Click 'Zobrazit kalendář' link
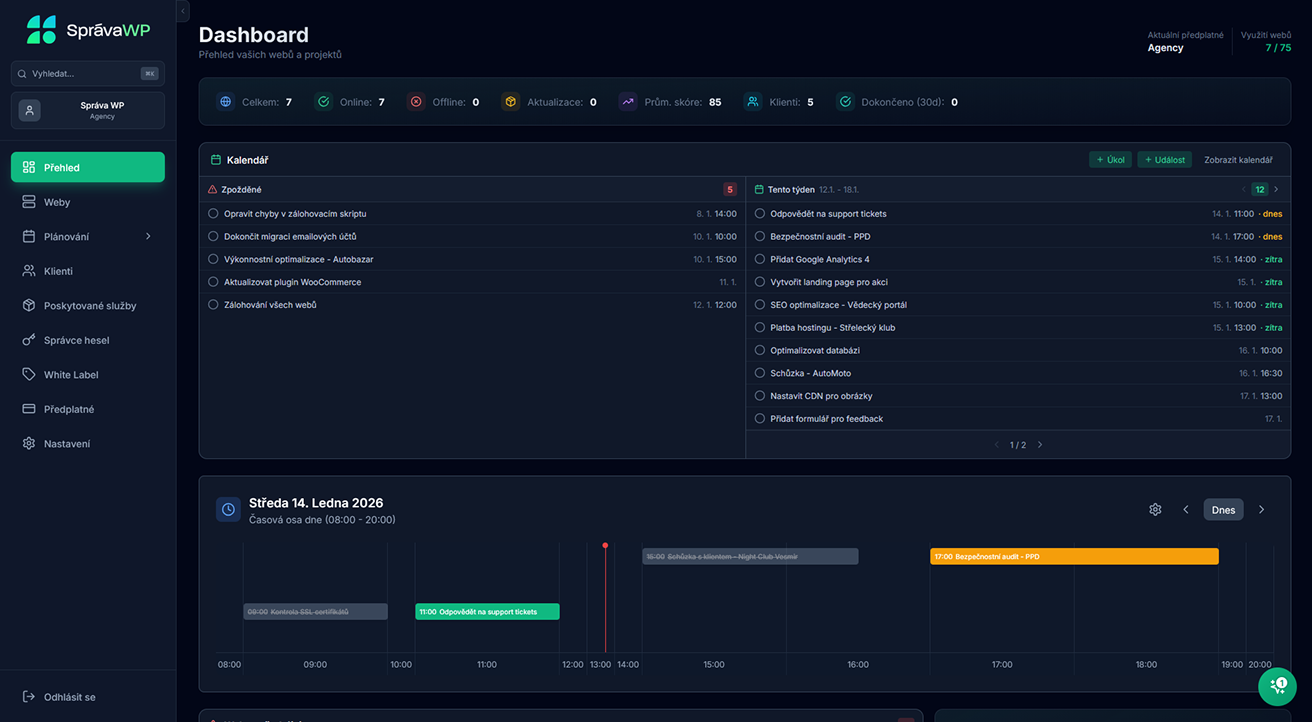1312x722 pixels. [x=1238, y=160]
